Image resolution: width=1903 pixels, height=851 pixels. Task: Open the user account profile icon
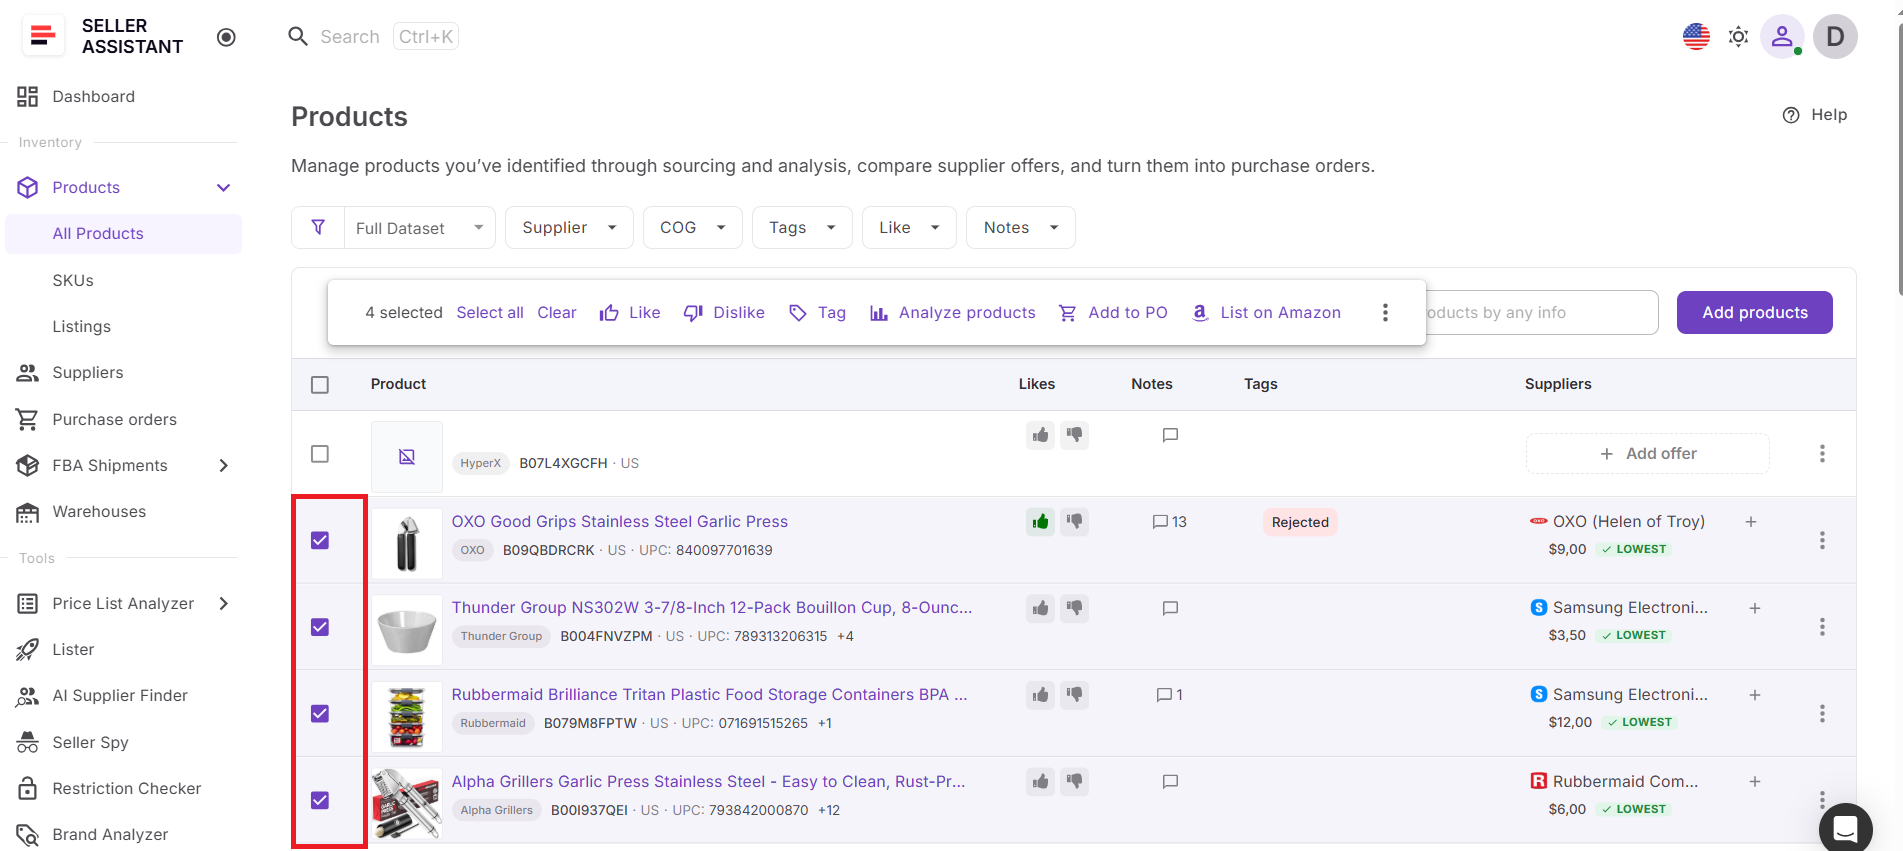(1781, 37)
